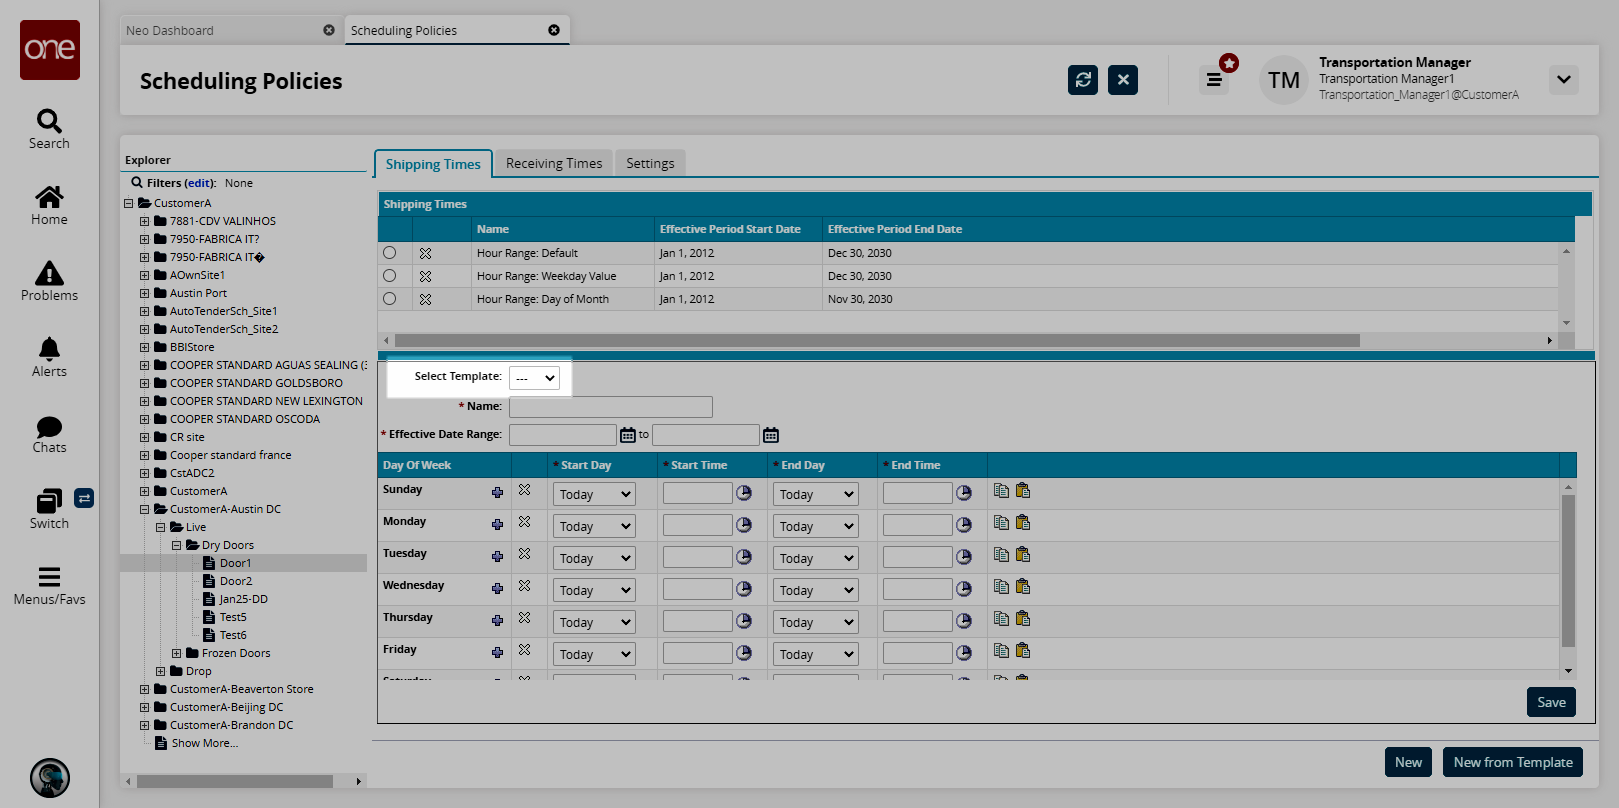Viewport: 1619px width, 808px height.
Task: Click the copy icon in Tuesday row
Action: 1001,555
